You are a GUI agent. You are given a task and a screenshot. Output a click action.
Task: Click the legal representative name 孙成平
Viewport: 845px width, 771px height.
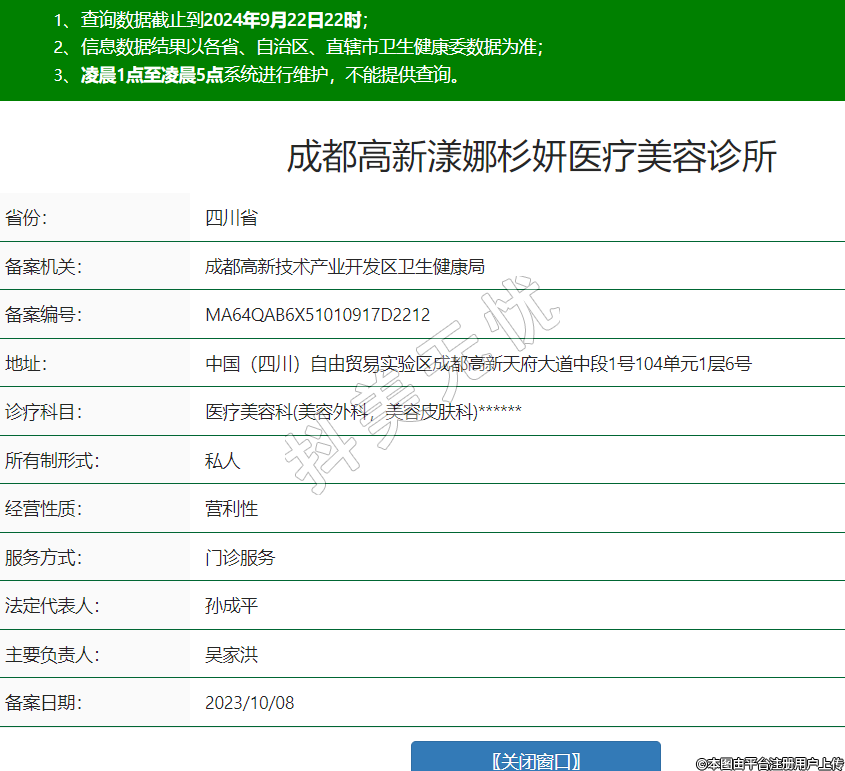tap(231, 606)
